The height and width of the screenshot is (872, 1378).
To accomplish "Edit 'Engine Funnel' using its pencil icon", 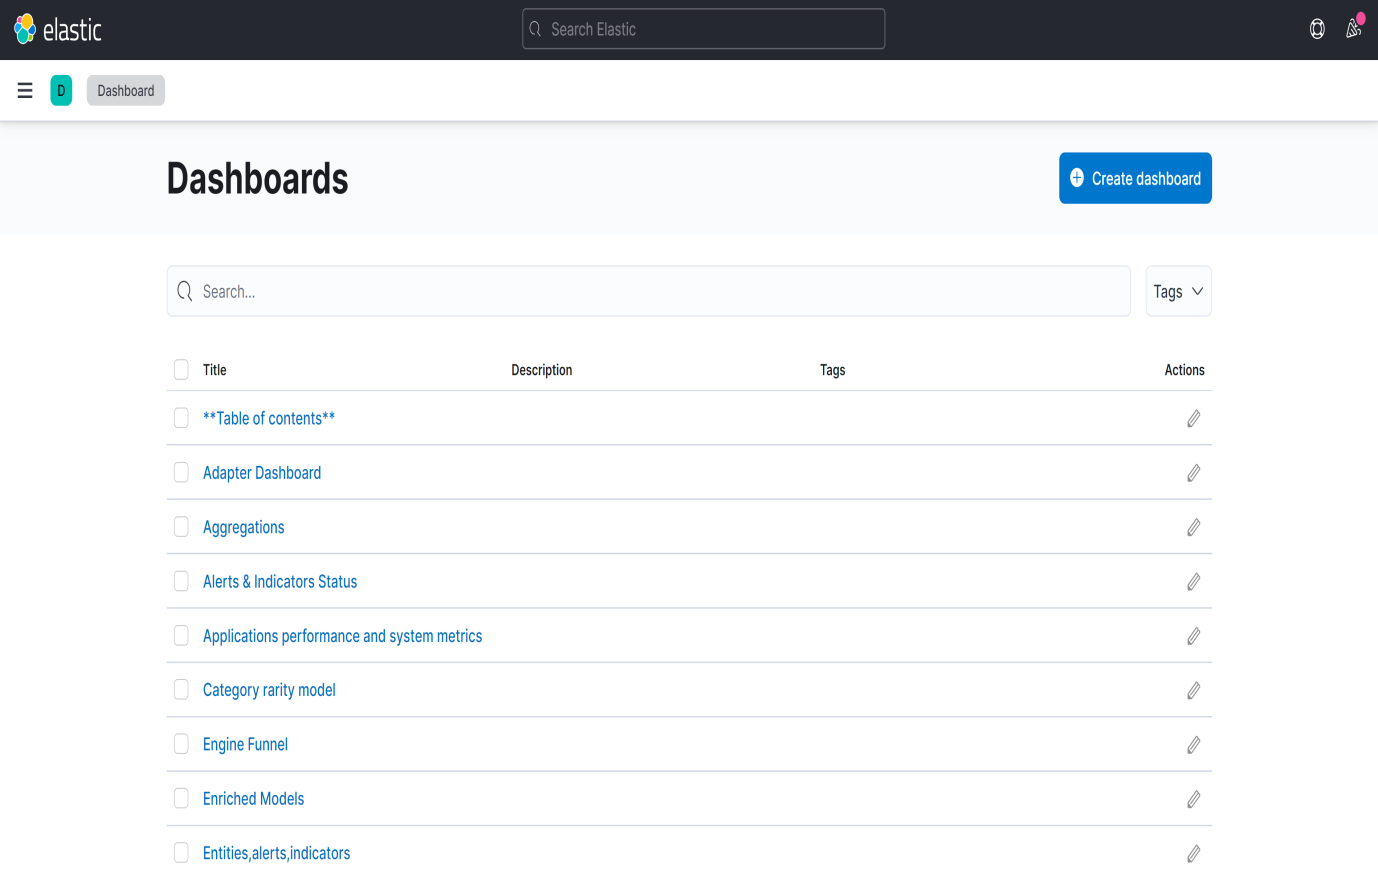I will click(x=1193, y=744).
